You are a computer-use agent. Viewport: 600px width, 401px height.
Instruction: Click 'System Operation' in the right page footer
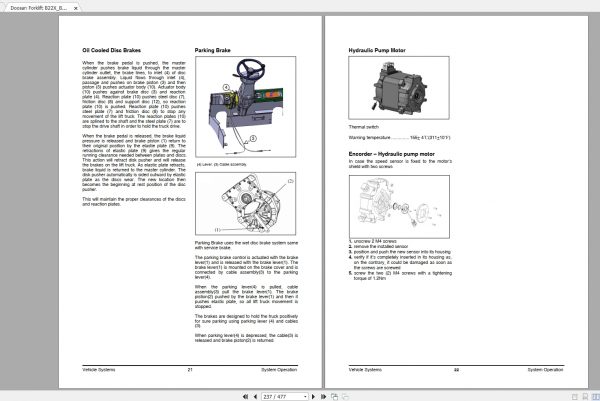point(545,370)
